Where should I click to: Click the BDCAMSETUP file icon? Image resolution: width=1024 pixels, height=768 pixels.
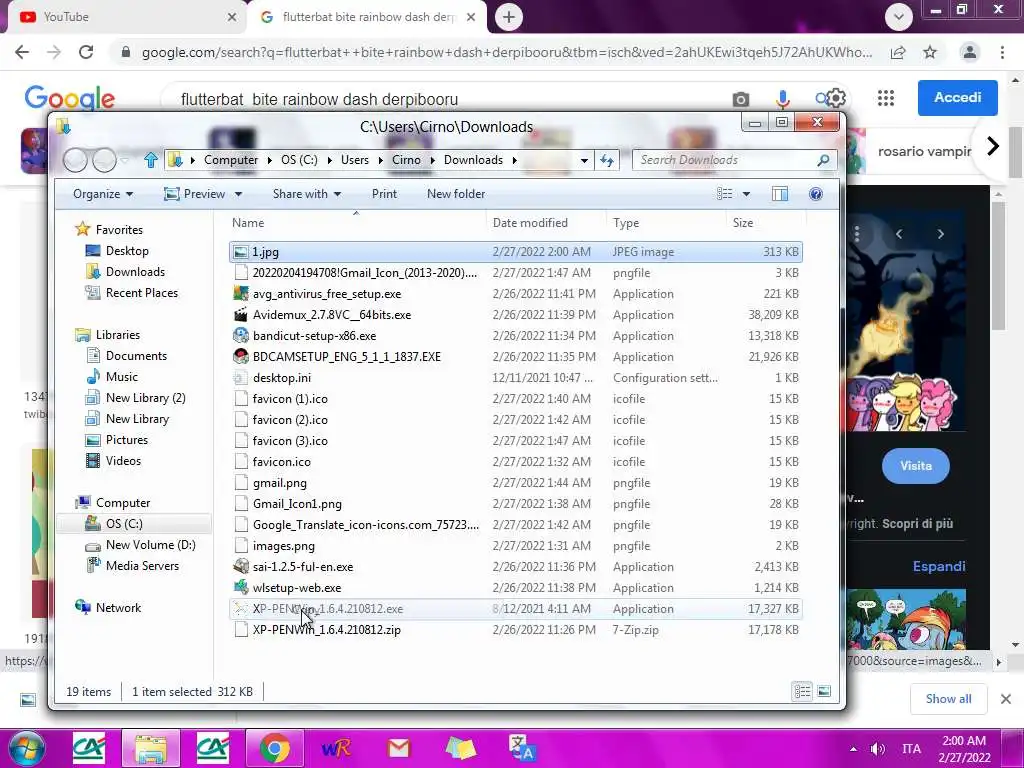tap(241, 357)
